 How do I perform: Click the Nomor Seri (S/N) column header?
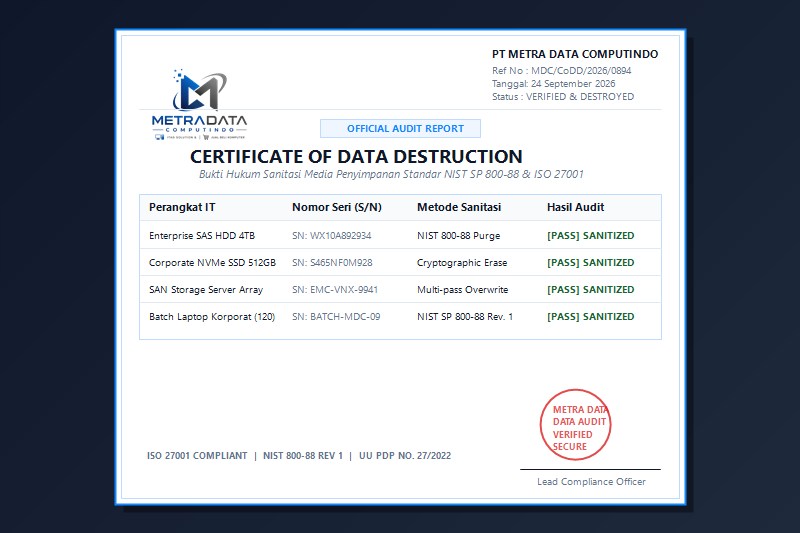(337, 207)
